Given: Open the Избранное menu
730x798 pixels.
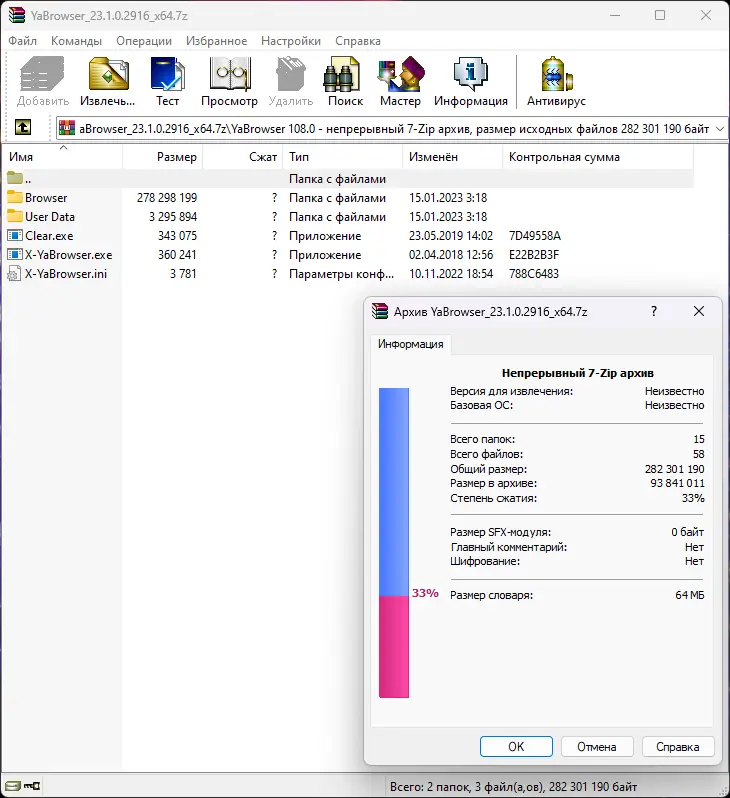Looking at the screenshot, I should [216, 41].
